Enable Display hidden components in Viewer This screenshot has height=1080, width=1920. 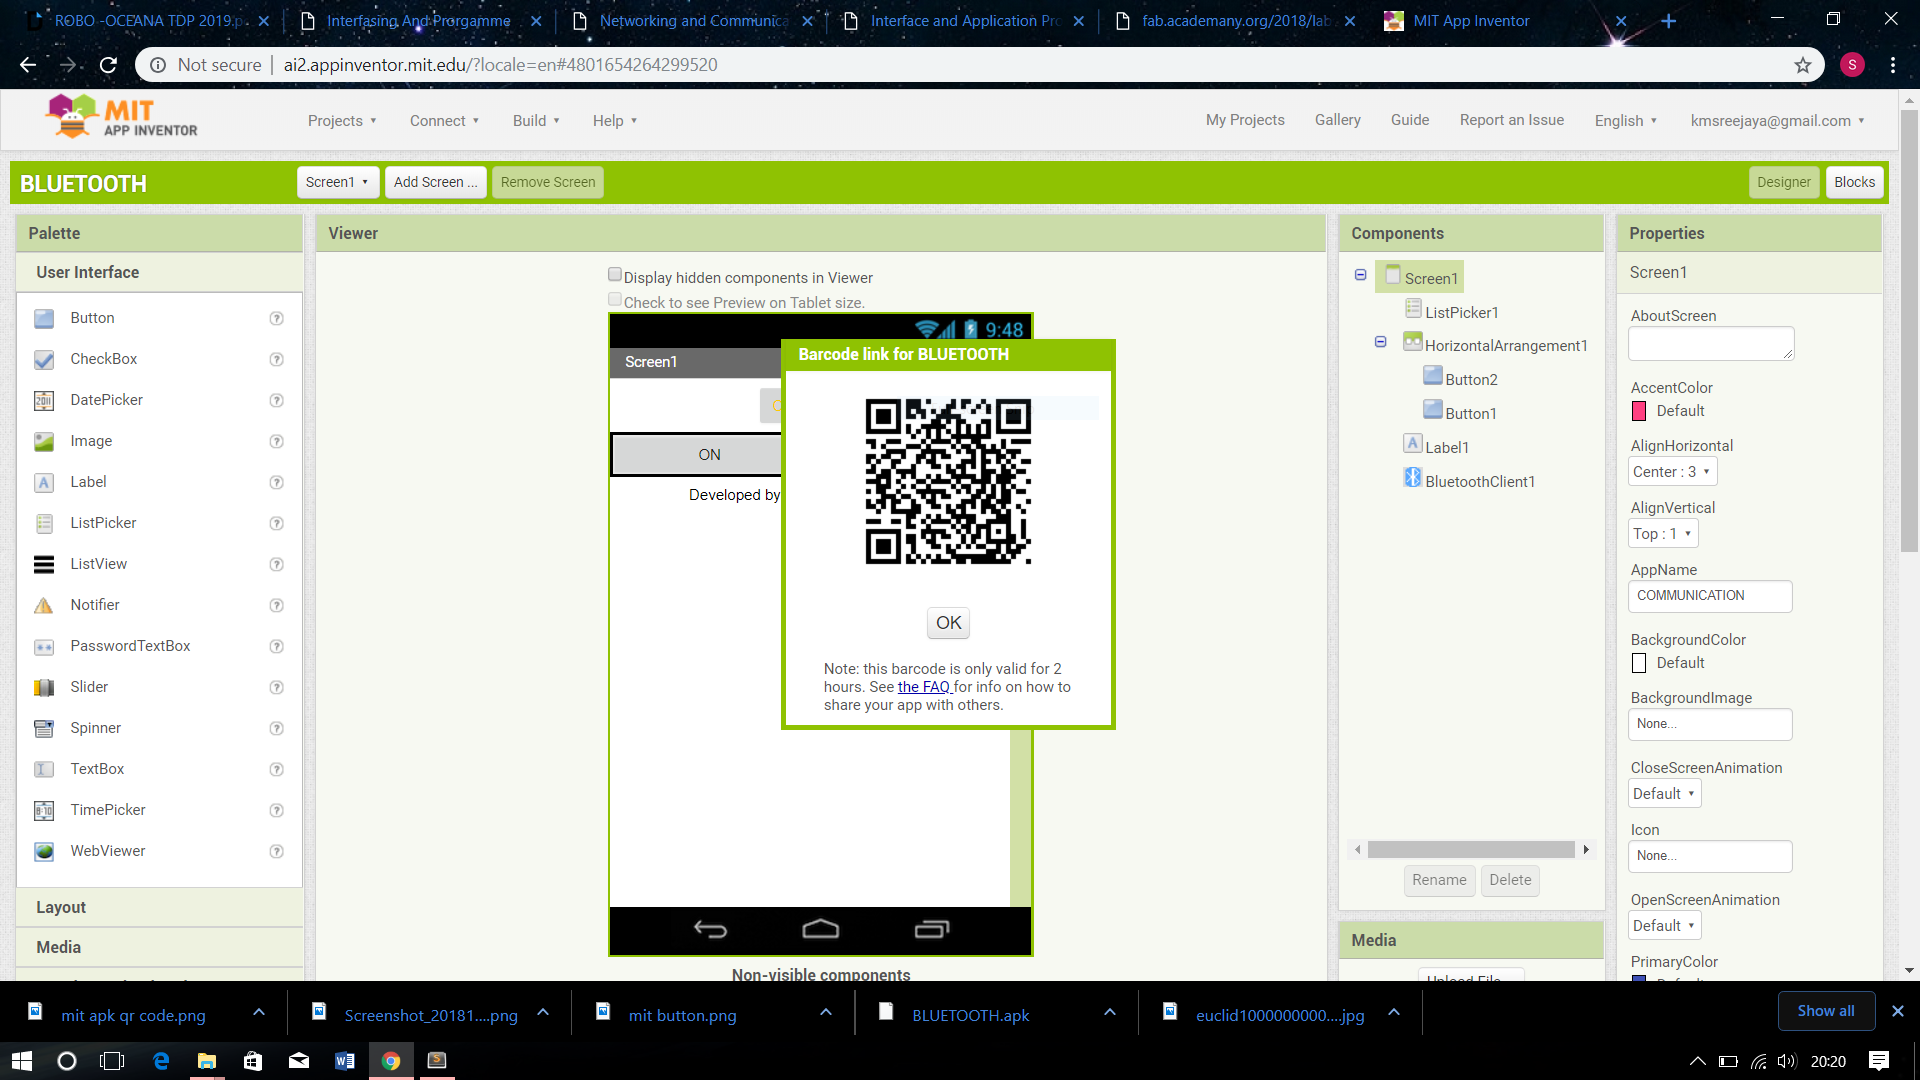(x=615, y=275)
